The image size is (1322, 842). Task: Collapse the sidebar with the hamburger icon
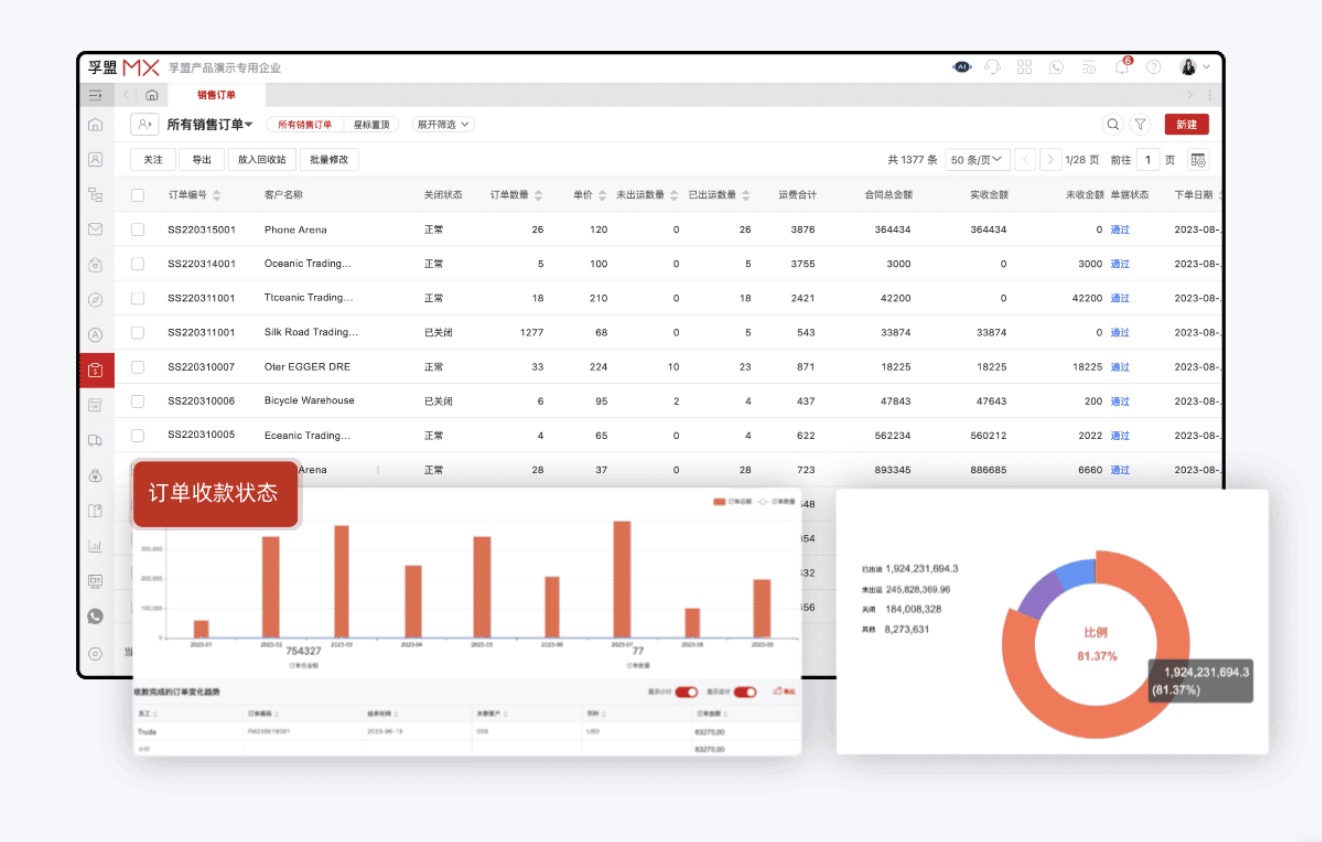(96, 95)
